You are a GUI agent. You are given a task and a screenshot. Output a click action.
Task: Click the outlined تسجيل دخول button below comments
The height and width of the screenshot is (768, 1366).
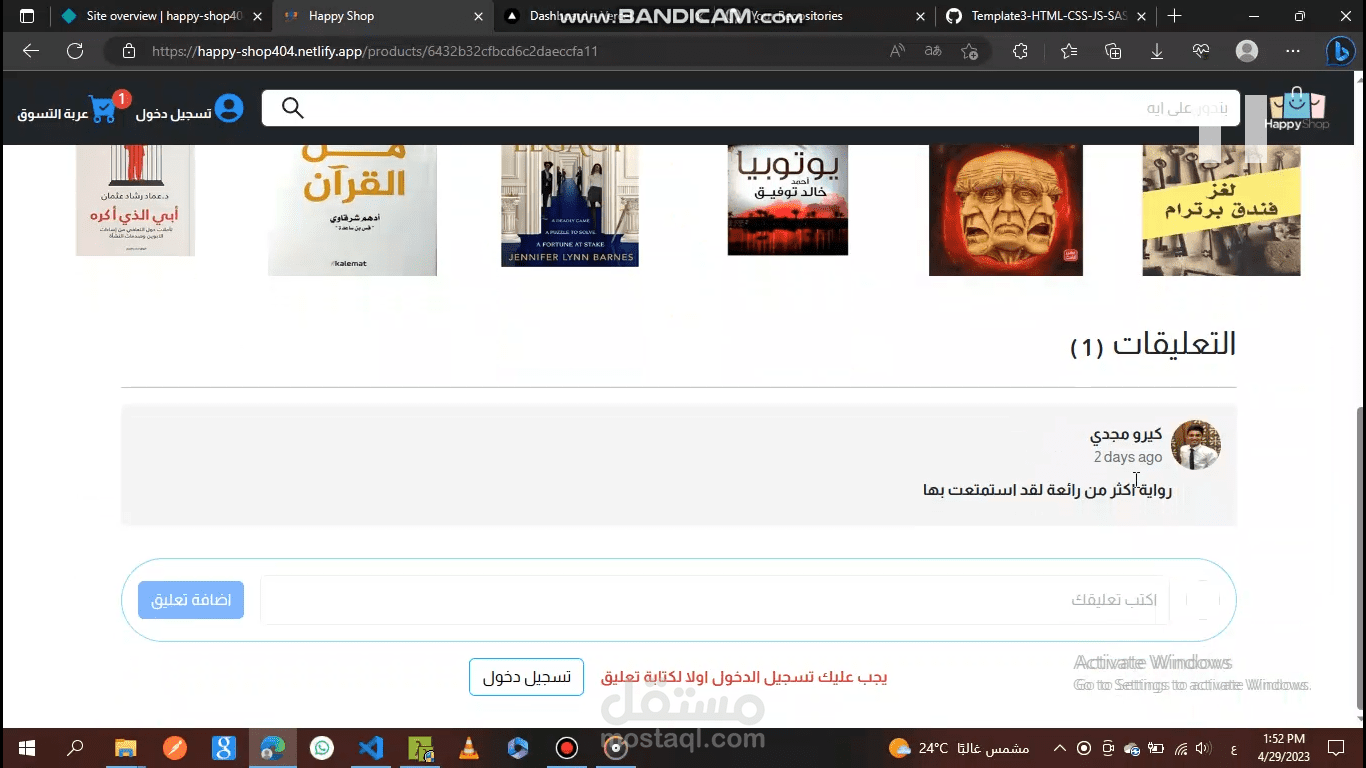[x=526, y=677]
